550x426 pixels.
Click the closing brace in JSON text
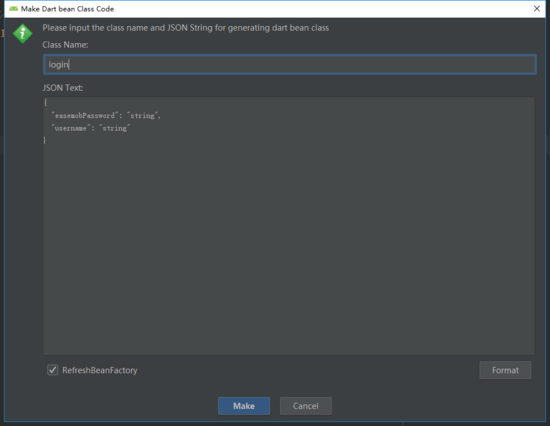point(45,140)
